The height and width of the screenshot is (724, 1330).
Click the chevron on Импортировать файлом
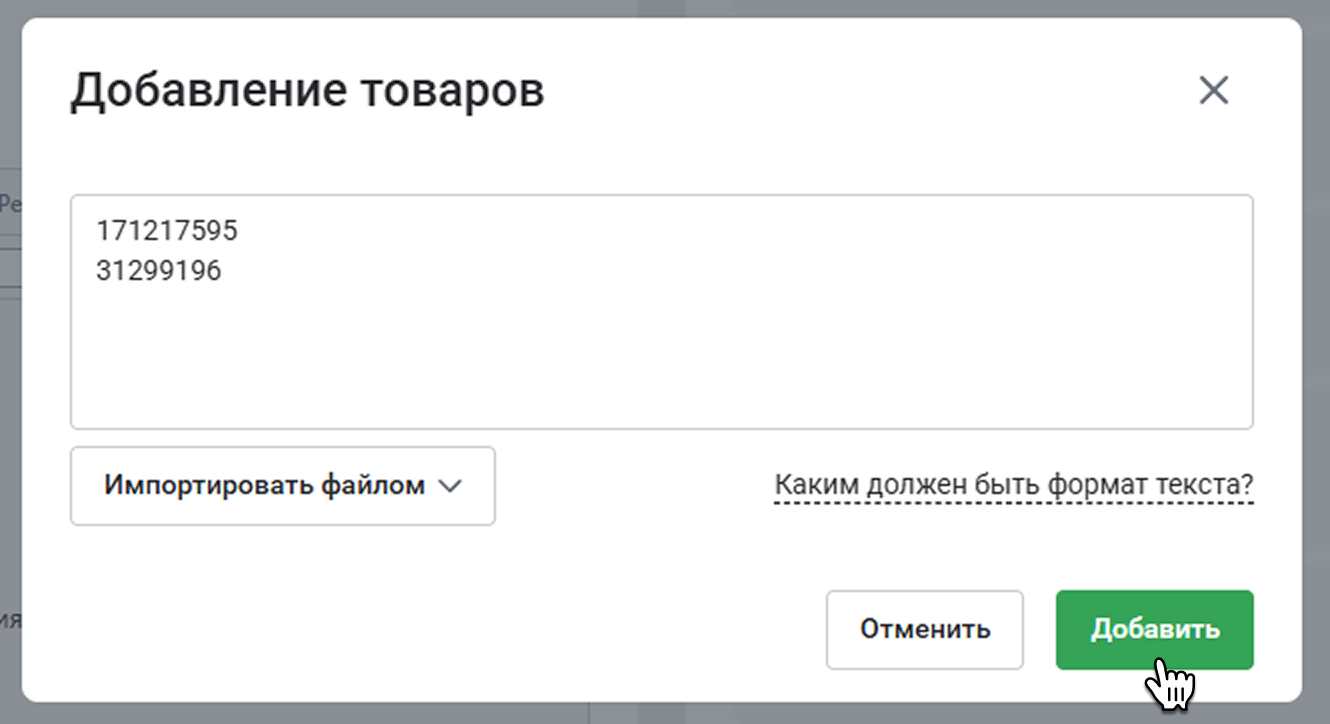tap(450, 486)
